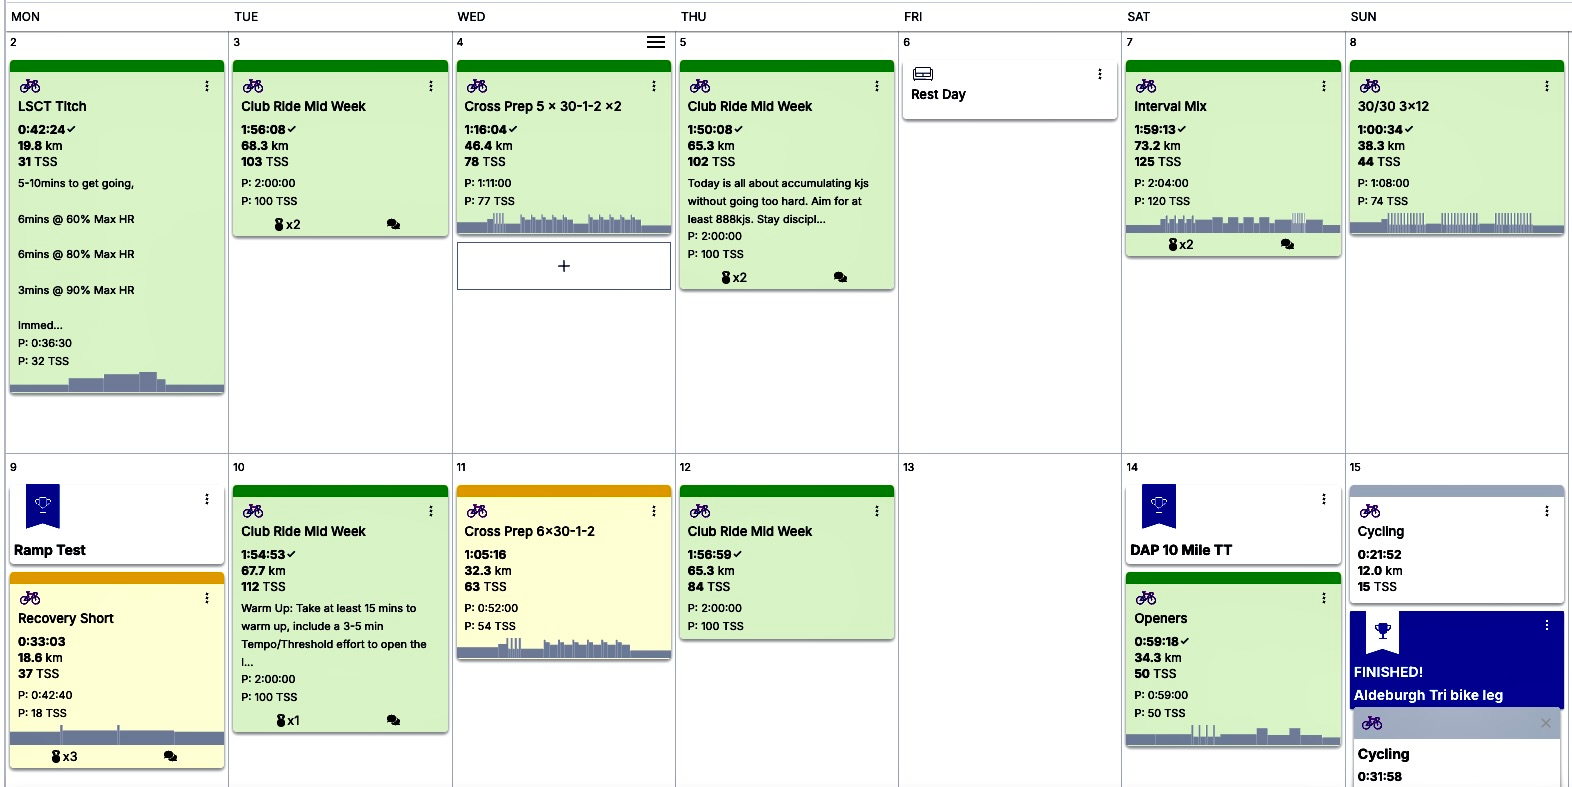The image size is (1572, 787).
Task: Open the Openers workout on Saturday 14
Action: pos(1160,618)
